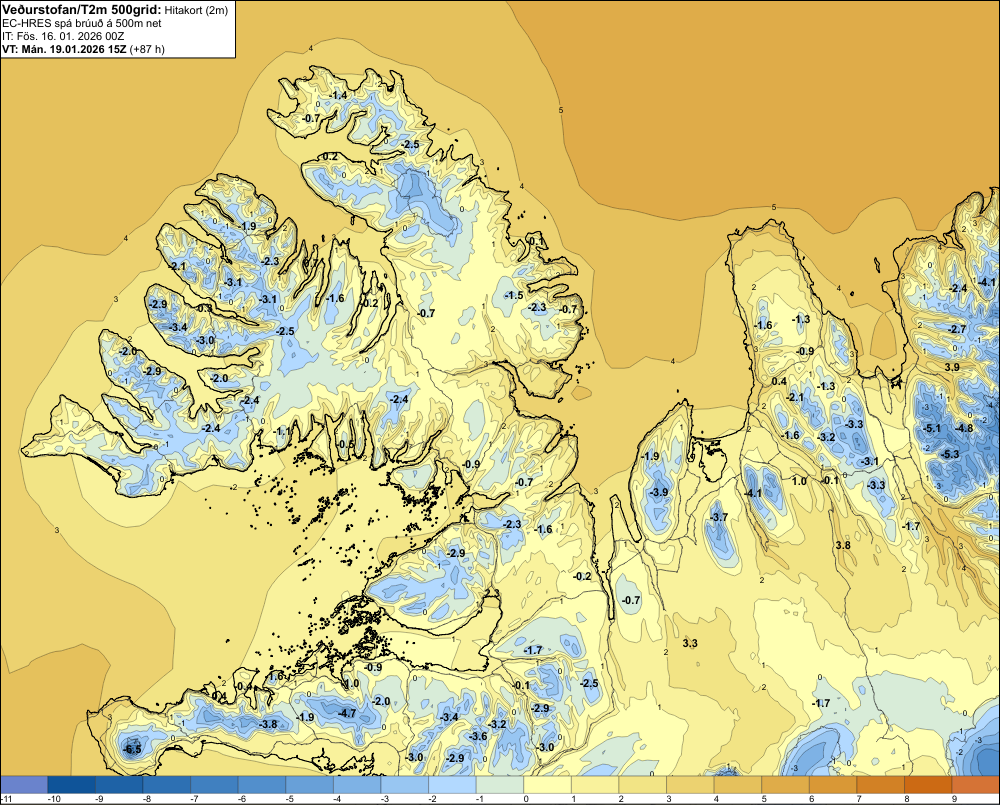Click the '3.9' temperature value
The image size is (1000, 805).
pos(952,367)
